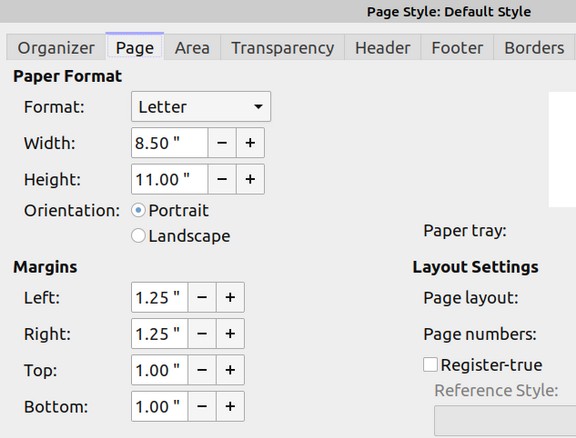The width and height of the screenshot is (576, 438).
Task: Go to the Footer tab
Action: tap(457, 48)
